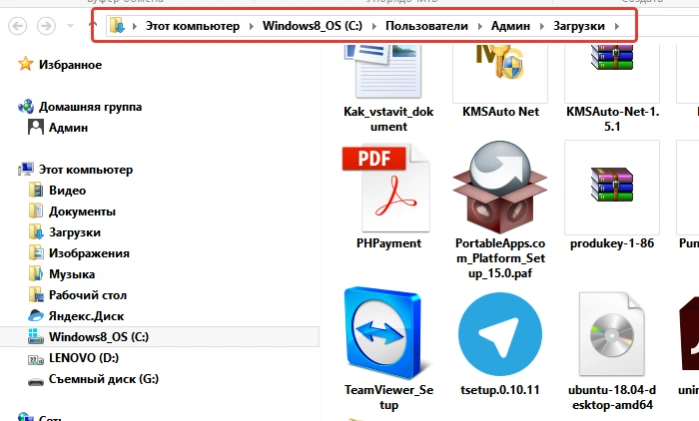Click the 'tsetup.0.10.11' file name label
This screenshot has height=421, width=699.
pos(500,390)
